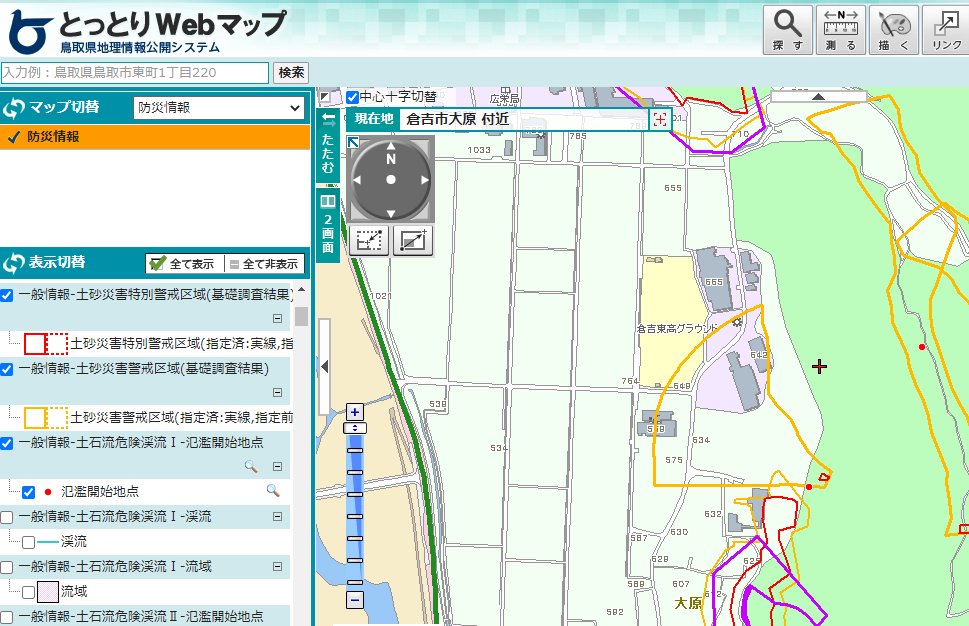The width and height of the screenshot is (969, 626).
Task: Uncheck 土石流危険渓流Ⅰ-氾濫開始地点 group checkbox
Action: click(x=7, y=443)
